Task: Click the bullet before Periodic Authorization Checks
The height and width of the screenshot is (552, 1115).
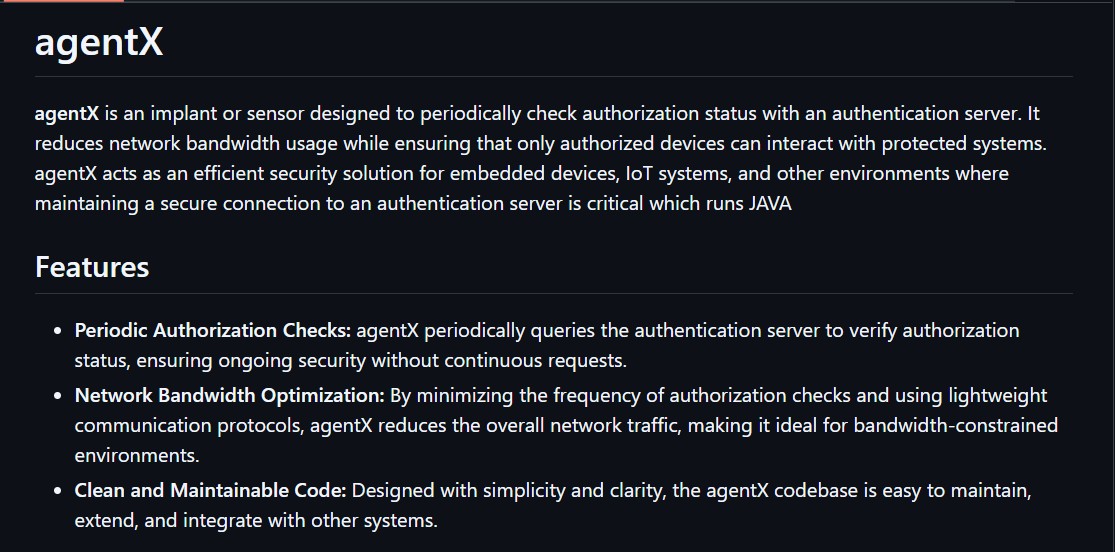Action: pos(57,331)
